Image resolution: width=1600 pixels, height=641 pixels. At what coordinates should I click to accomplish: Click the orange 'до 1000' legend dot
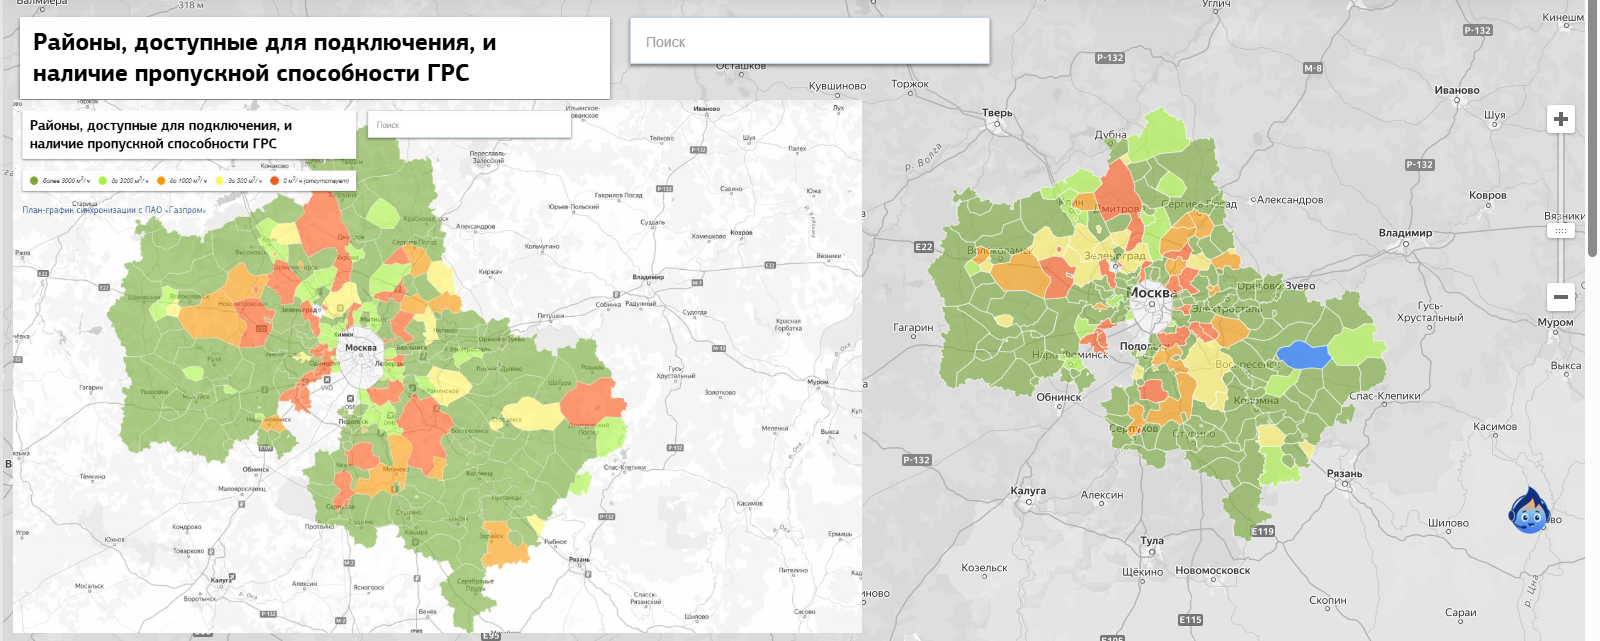tap(161, 181)
